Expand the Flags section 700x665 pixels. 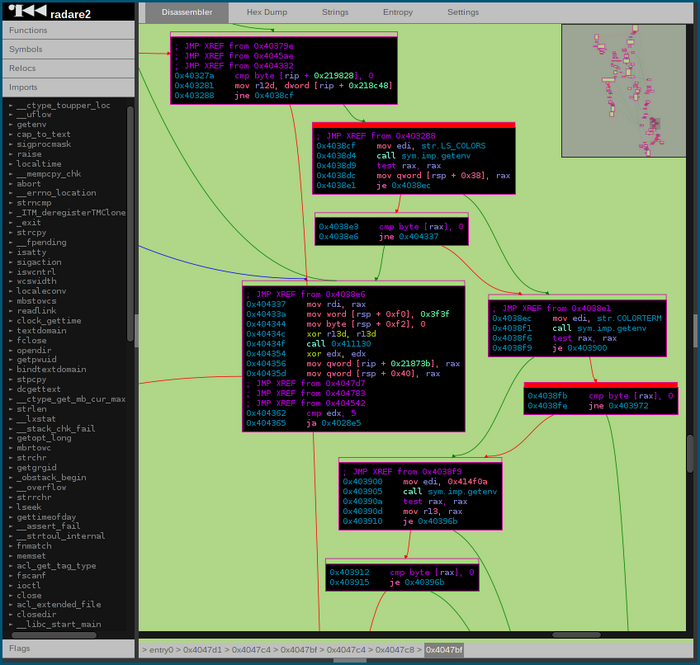click(x=67, y=648)
